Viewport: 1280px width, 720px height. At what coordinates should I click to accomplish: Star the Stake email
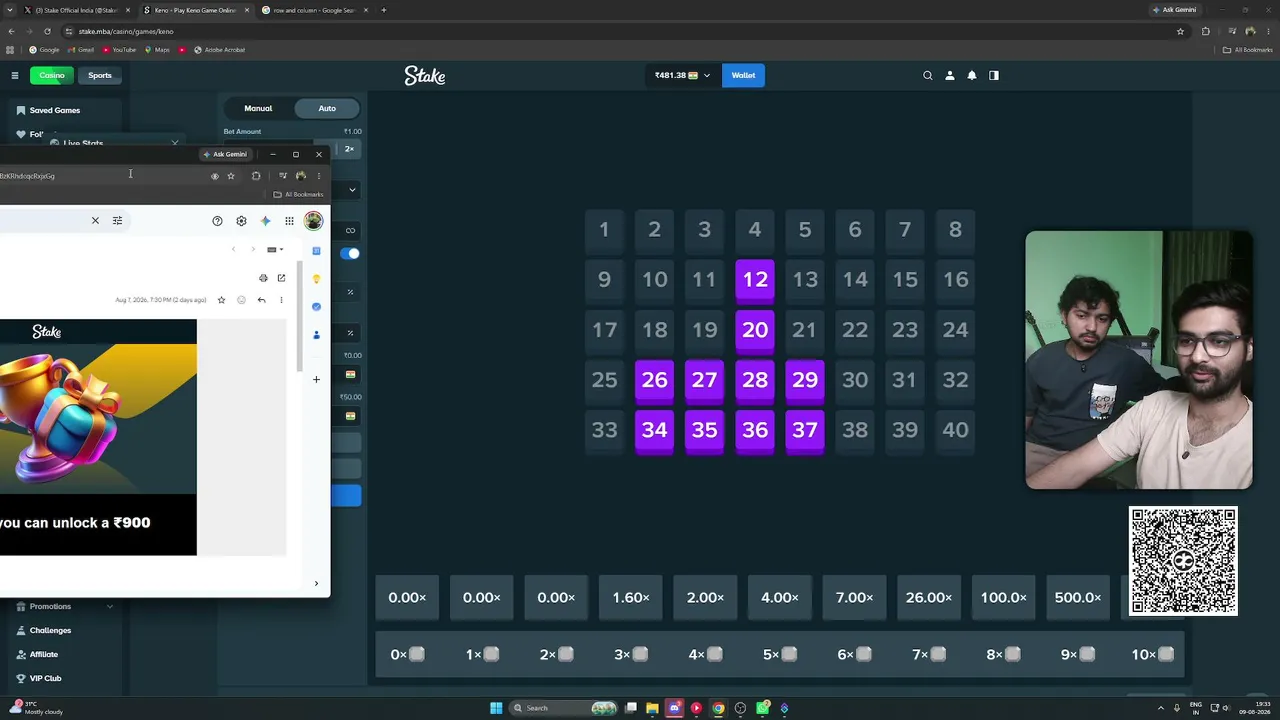[222, 300]
